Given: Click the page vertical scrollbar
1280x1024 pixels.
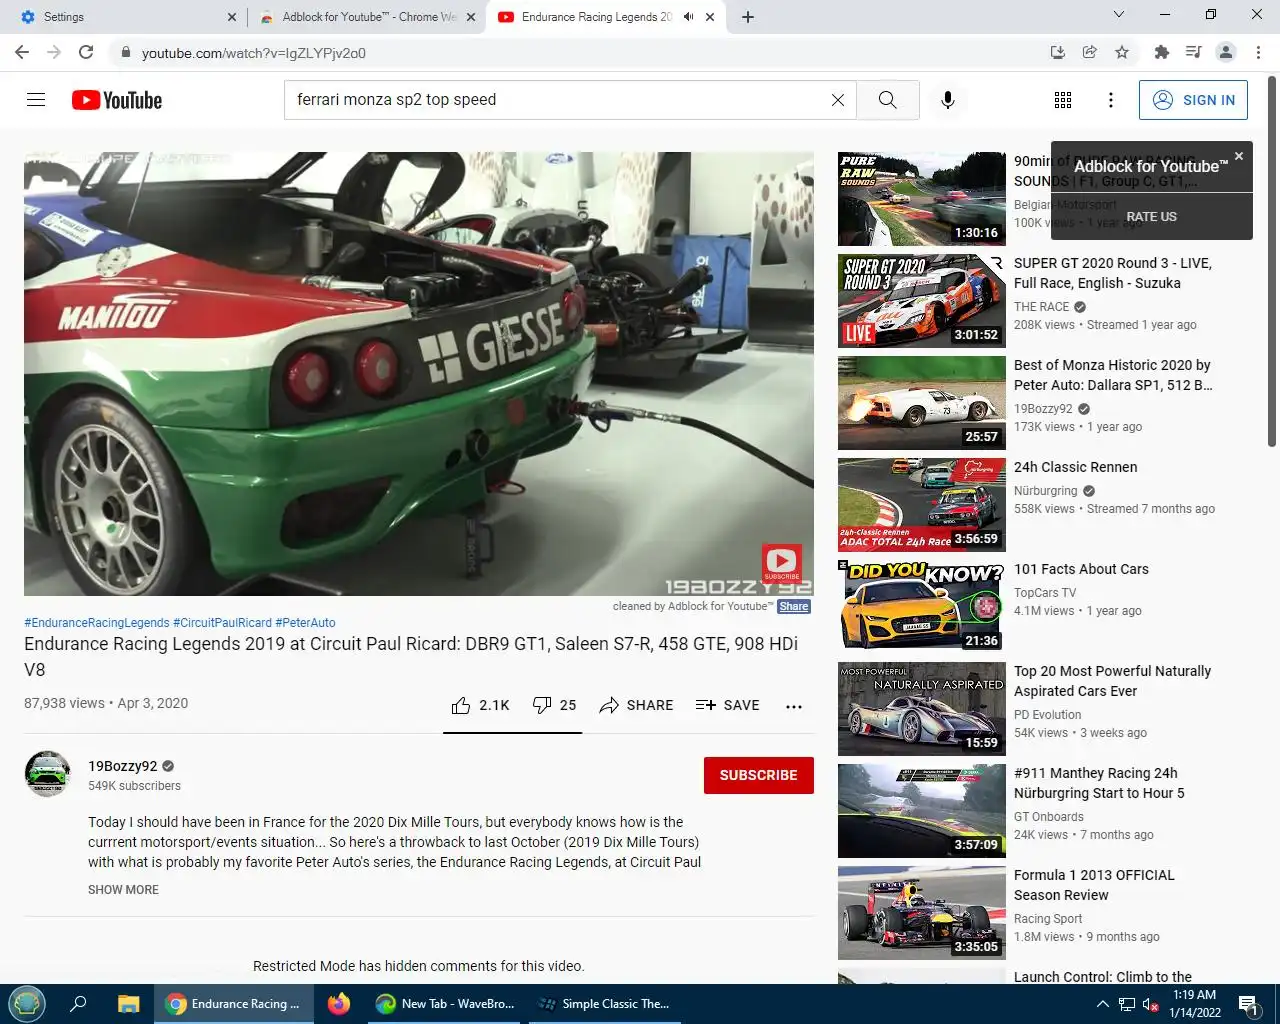Looking at the screenshot, I should pyautogui.click(x=1272, y=260).
